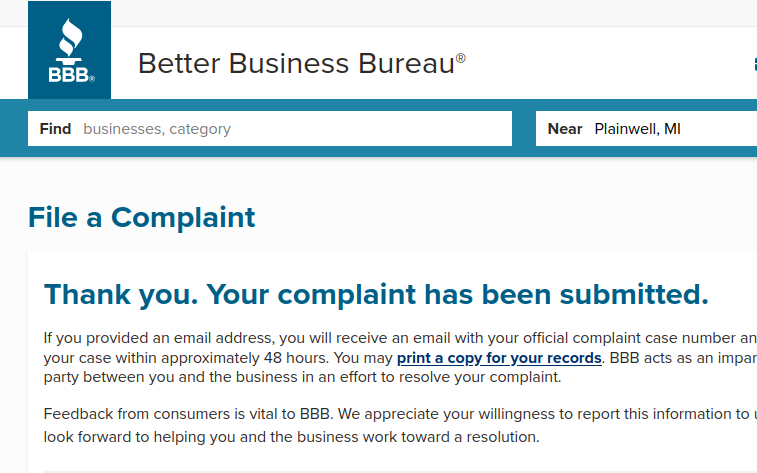The height and width of the screenshot is (473, 757).
Task: Select the Near location field with Plainwell, MI
Action: coord(646,128)
